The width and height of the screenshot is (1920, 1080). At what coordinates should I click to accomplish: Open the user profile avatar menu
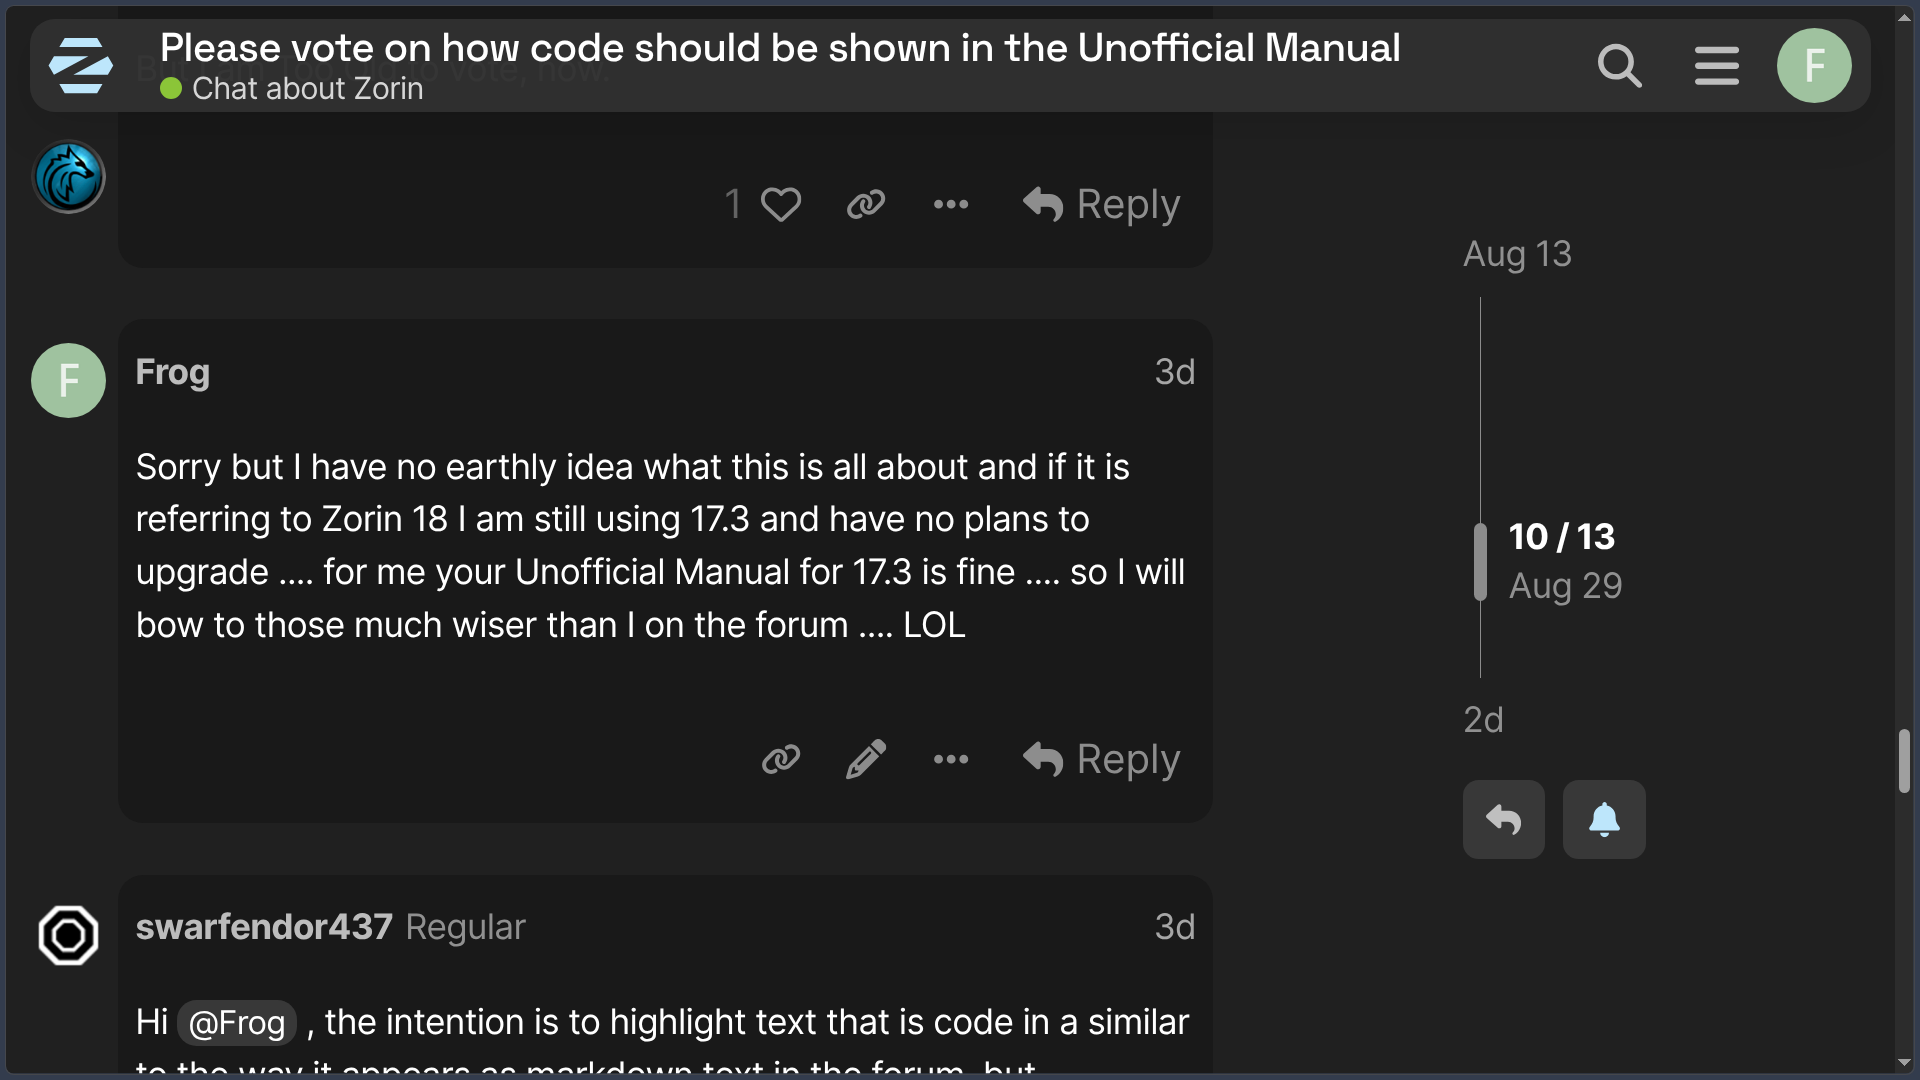tap(1813, 66)
